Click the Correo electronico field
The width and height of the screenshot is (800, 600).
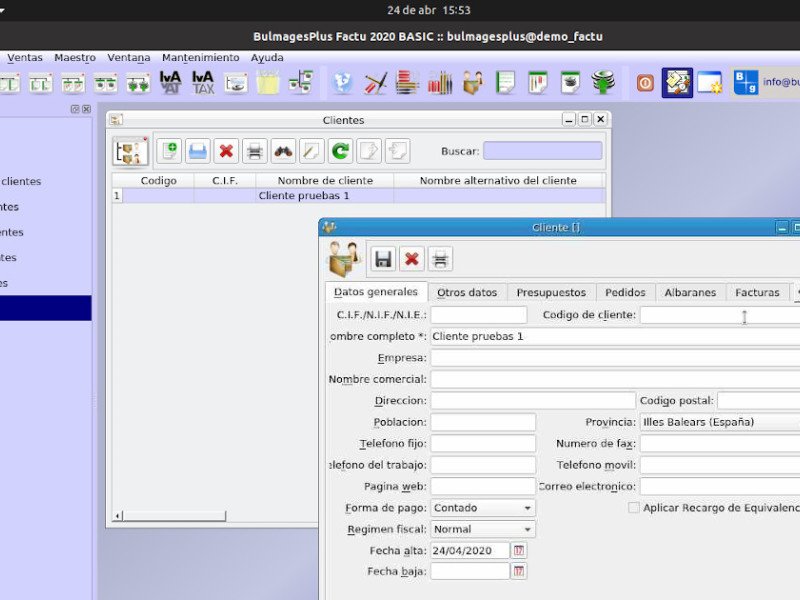(720, 486)
